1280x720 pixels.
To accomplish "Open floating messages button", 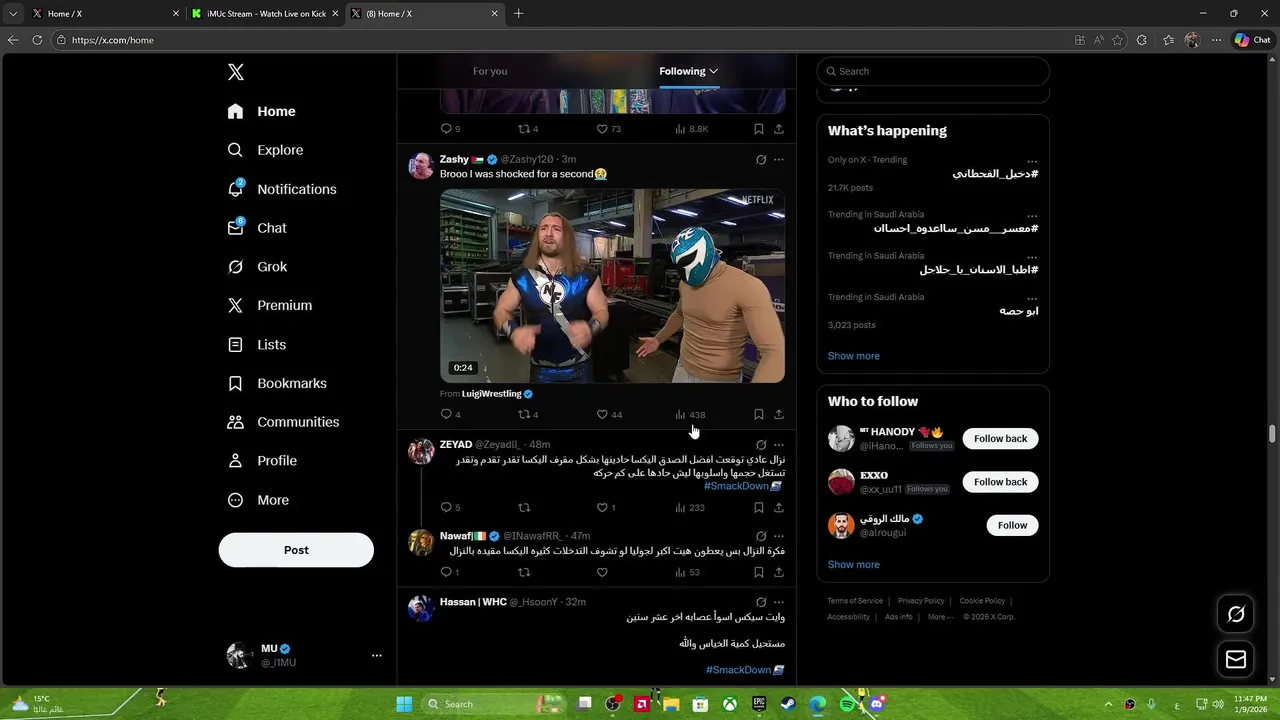I will click(x=1236, y=659).
